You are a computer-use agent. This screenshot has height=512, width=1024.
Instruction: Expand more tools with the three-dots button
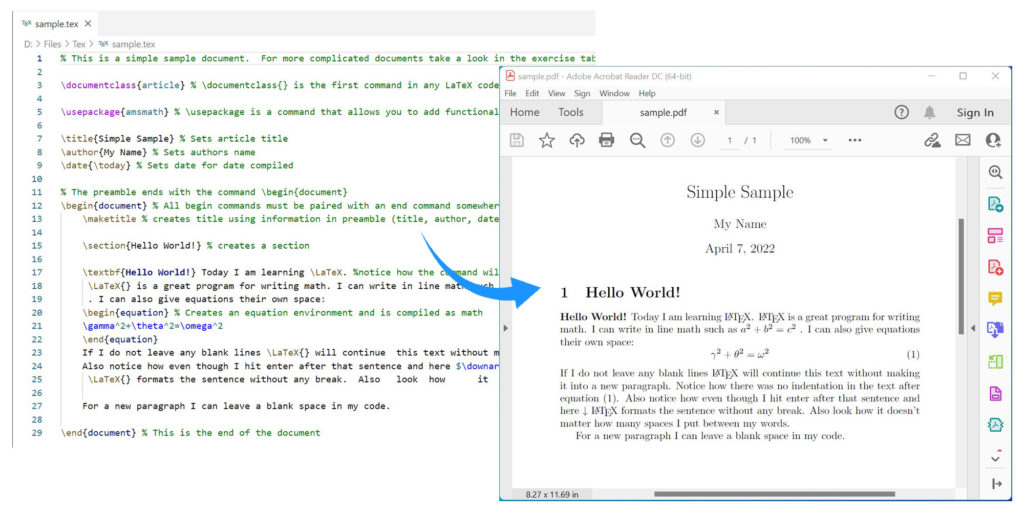[855, 141]
